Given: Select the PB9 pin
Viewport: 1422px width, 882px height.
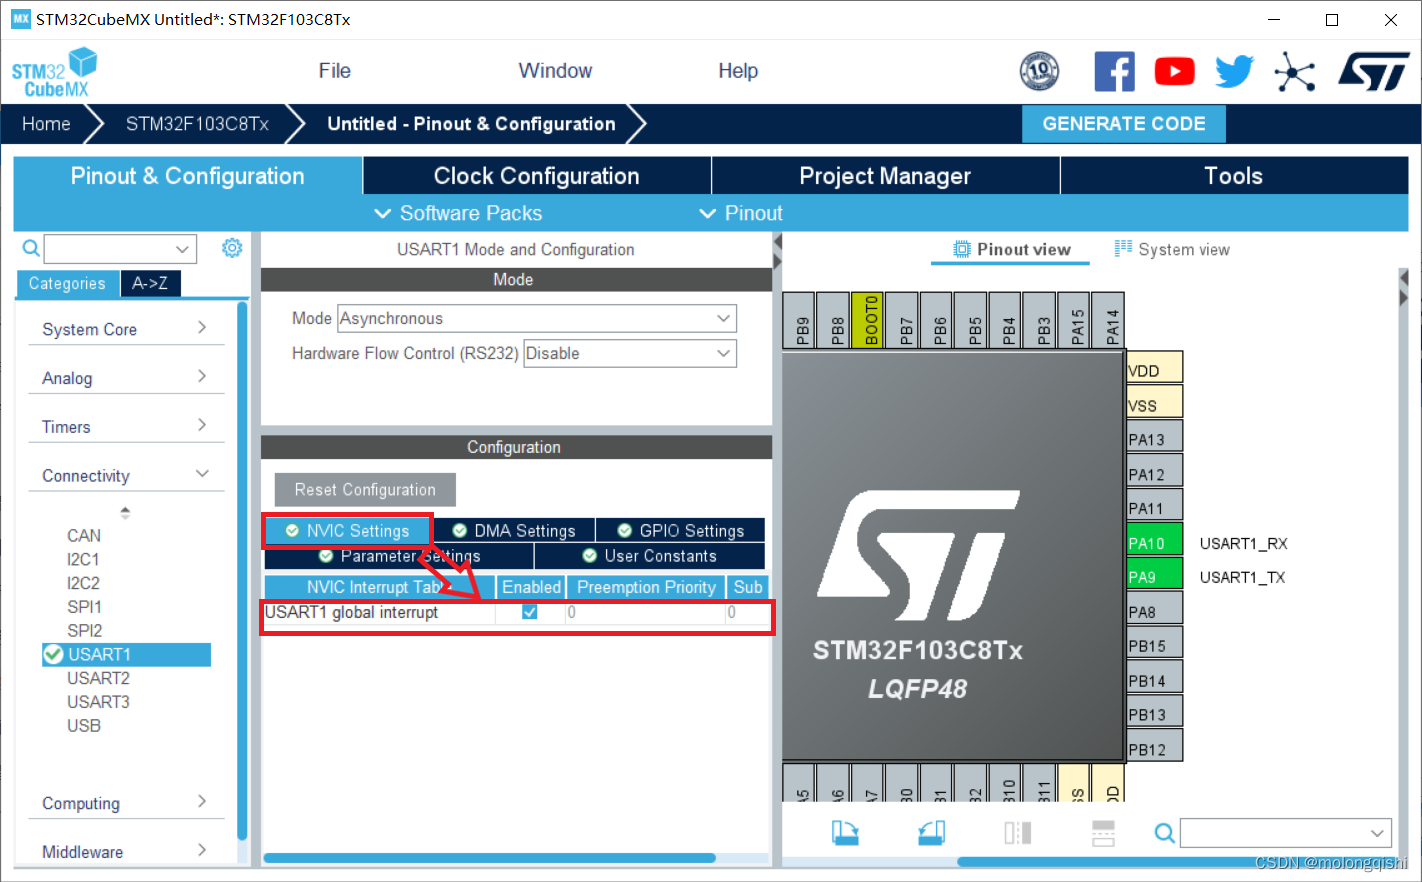Looking at the screenshot, I should tap(799, 320).
